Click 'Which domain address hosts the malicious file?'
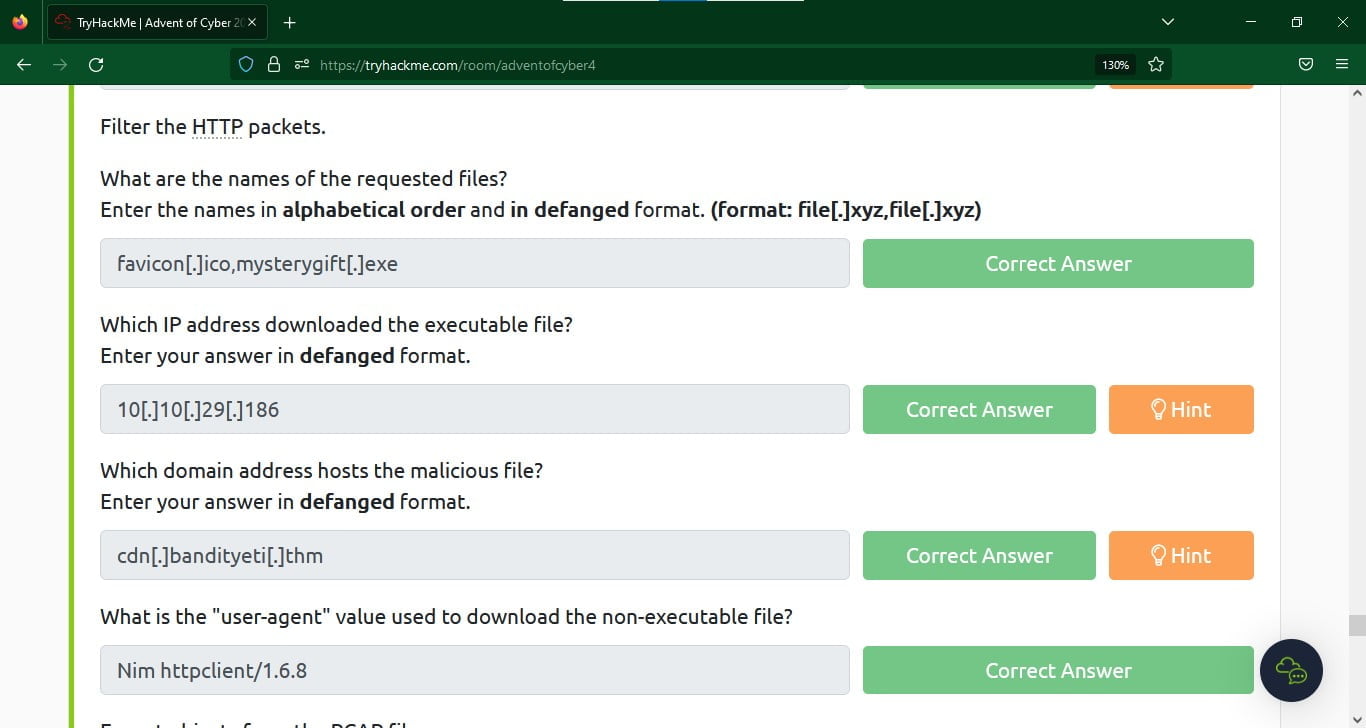Viewport: 1366px width, 728px height. click(x=321, y=471)
